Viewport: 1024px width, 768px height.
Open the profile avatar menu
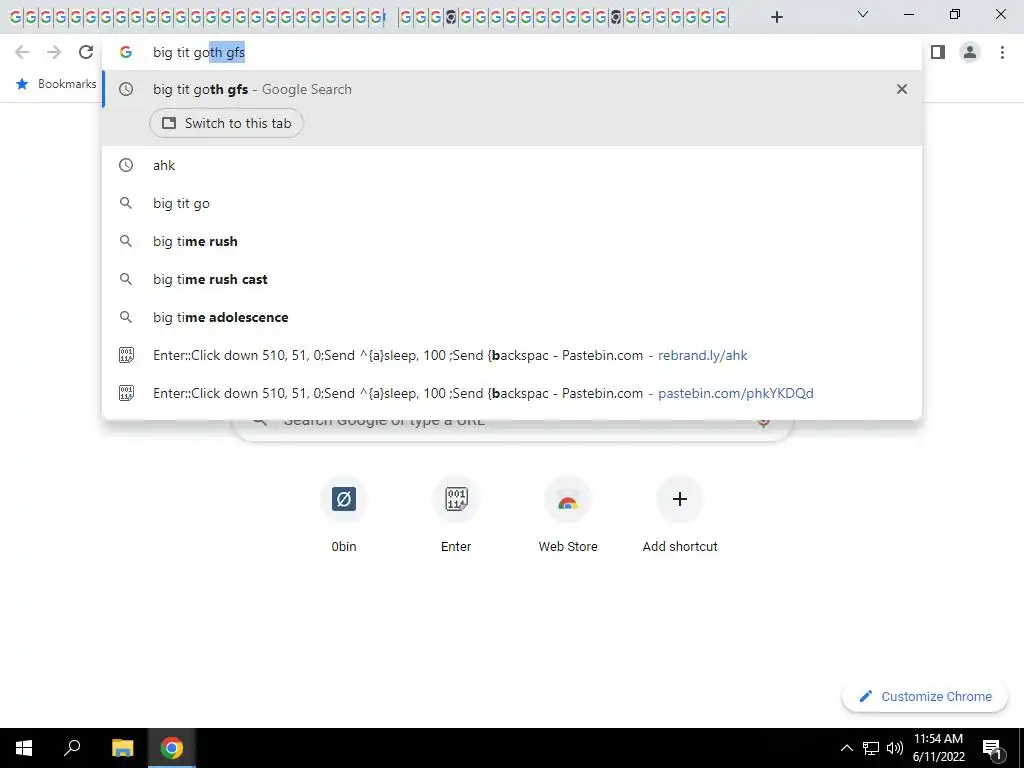click(x=970, y=52)
